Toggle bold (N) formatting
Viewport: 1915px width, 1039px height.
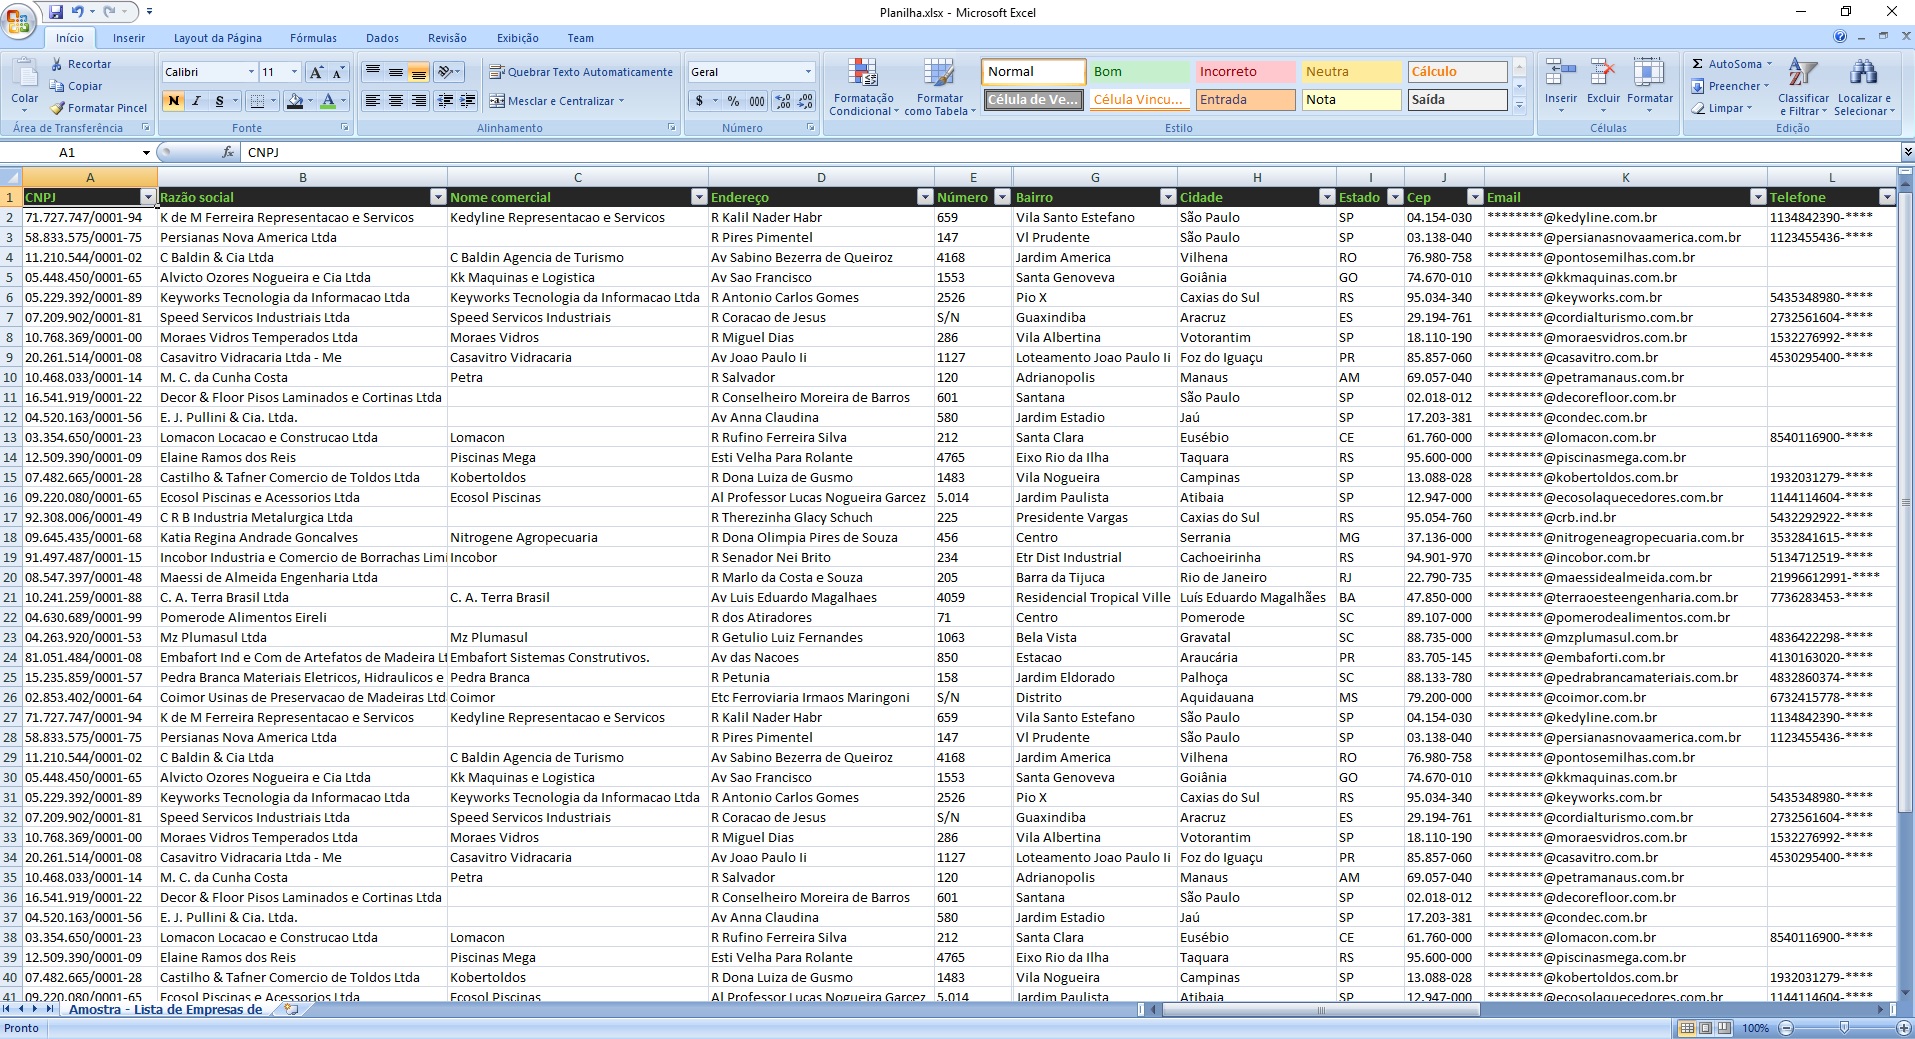click(x=174, y=101)
